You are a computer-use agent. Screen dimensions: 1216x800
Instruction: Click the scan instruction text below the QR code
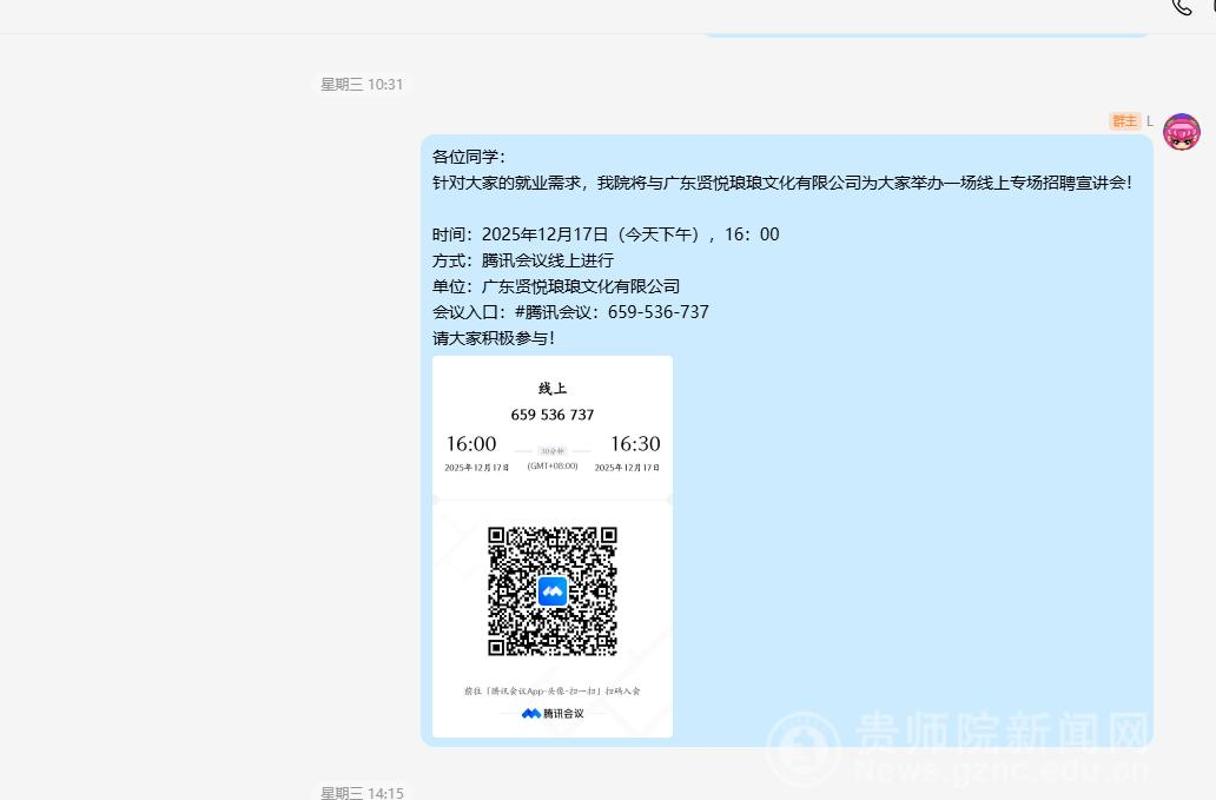[552, 690]
